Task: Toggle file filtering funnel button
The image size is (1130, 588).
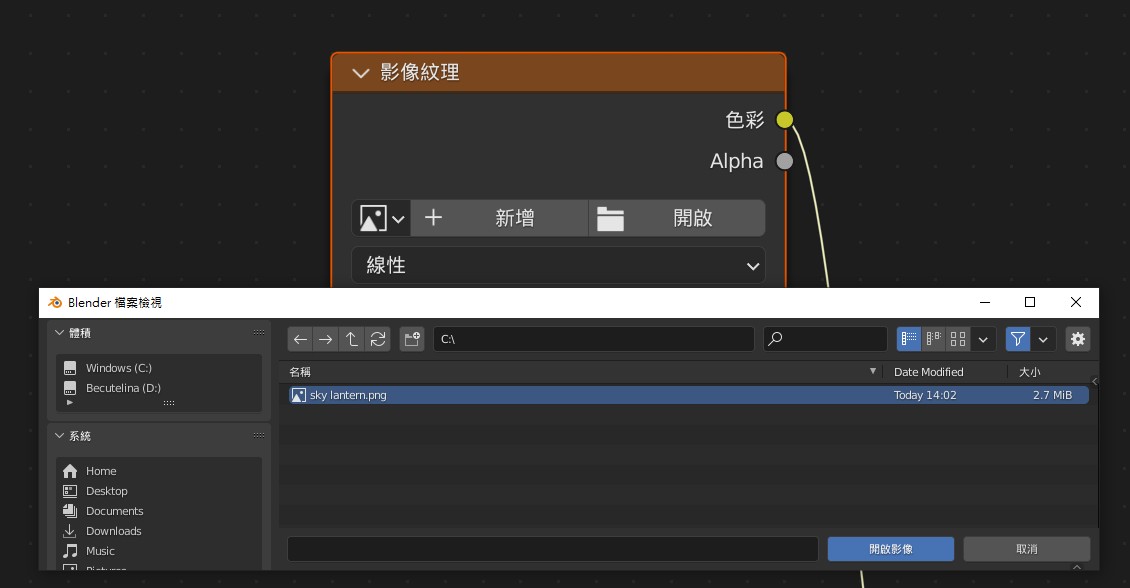Action: coord(1017,339)
